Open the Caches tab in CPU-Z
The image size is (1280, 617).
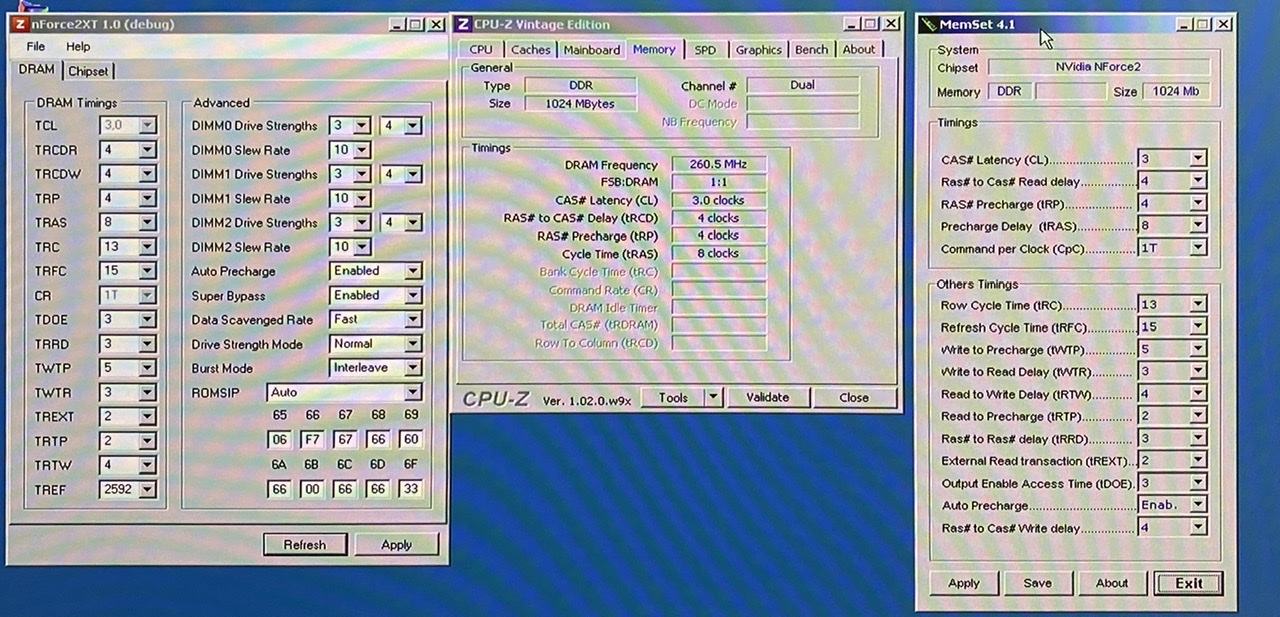[x=530, y=49]
